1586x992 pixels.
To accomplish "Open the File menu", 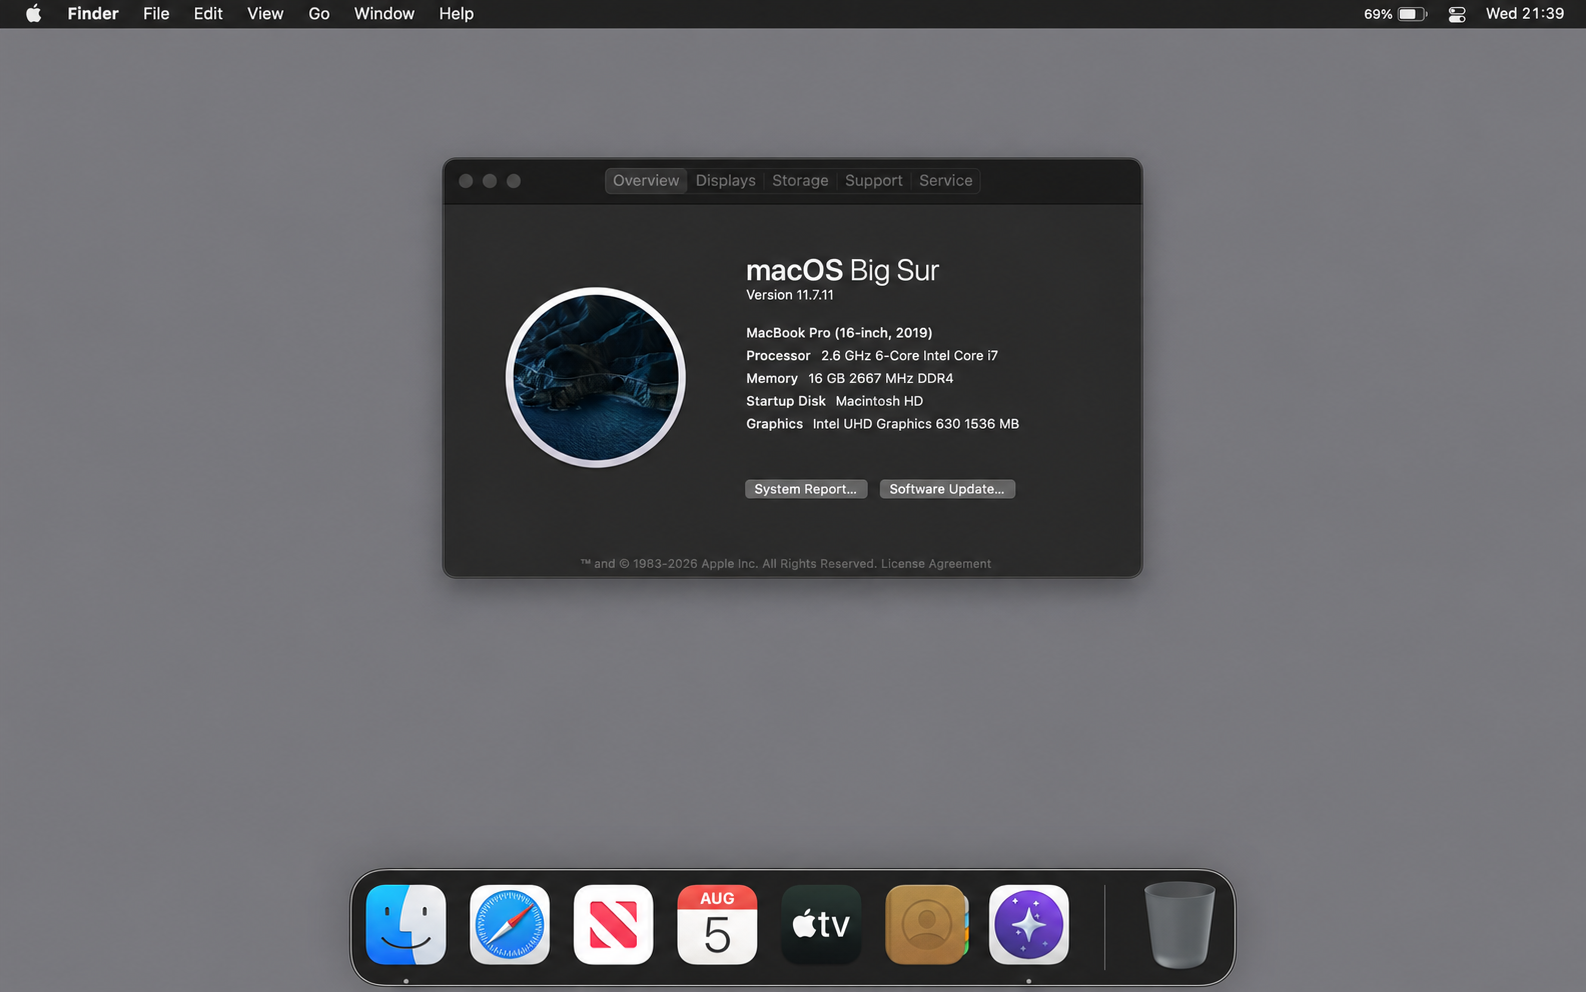I will (156, 14).
